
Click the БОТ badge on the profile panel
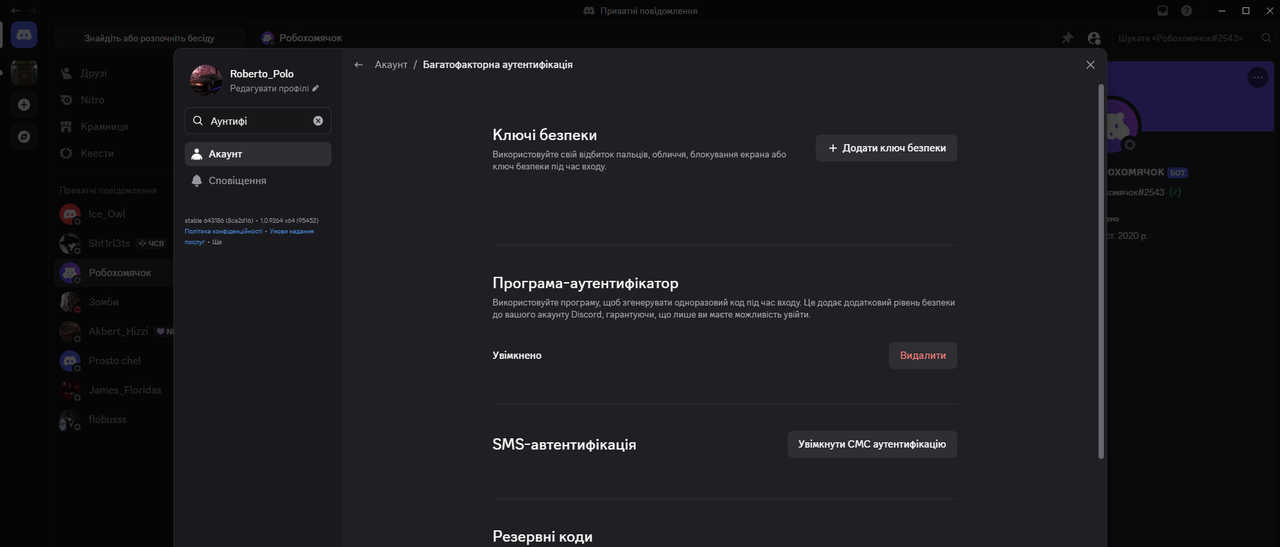point(1178,173)
